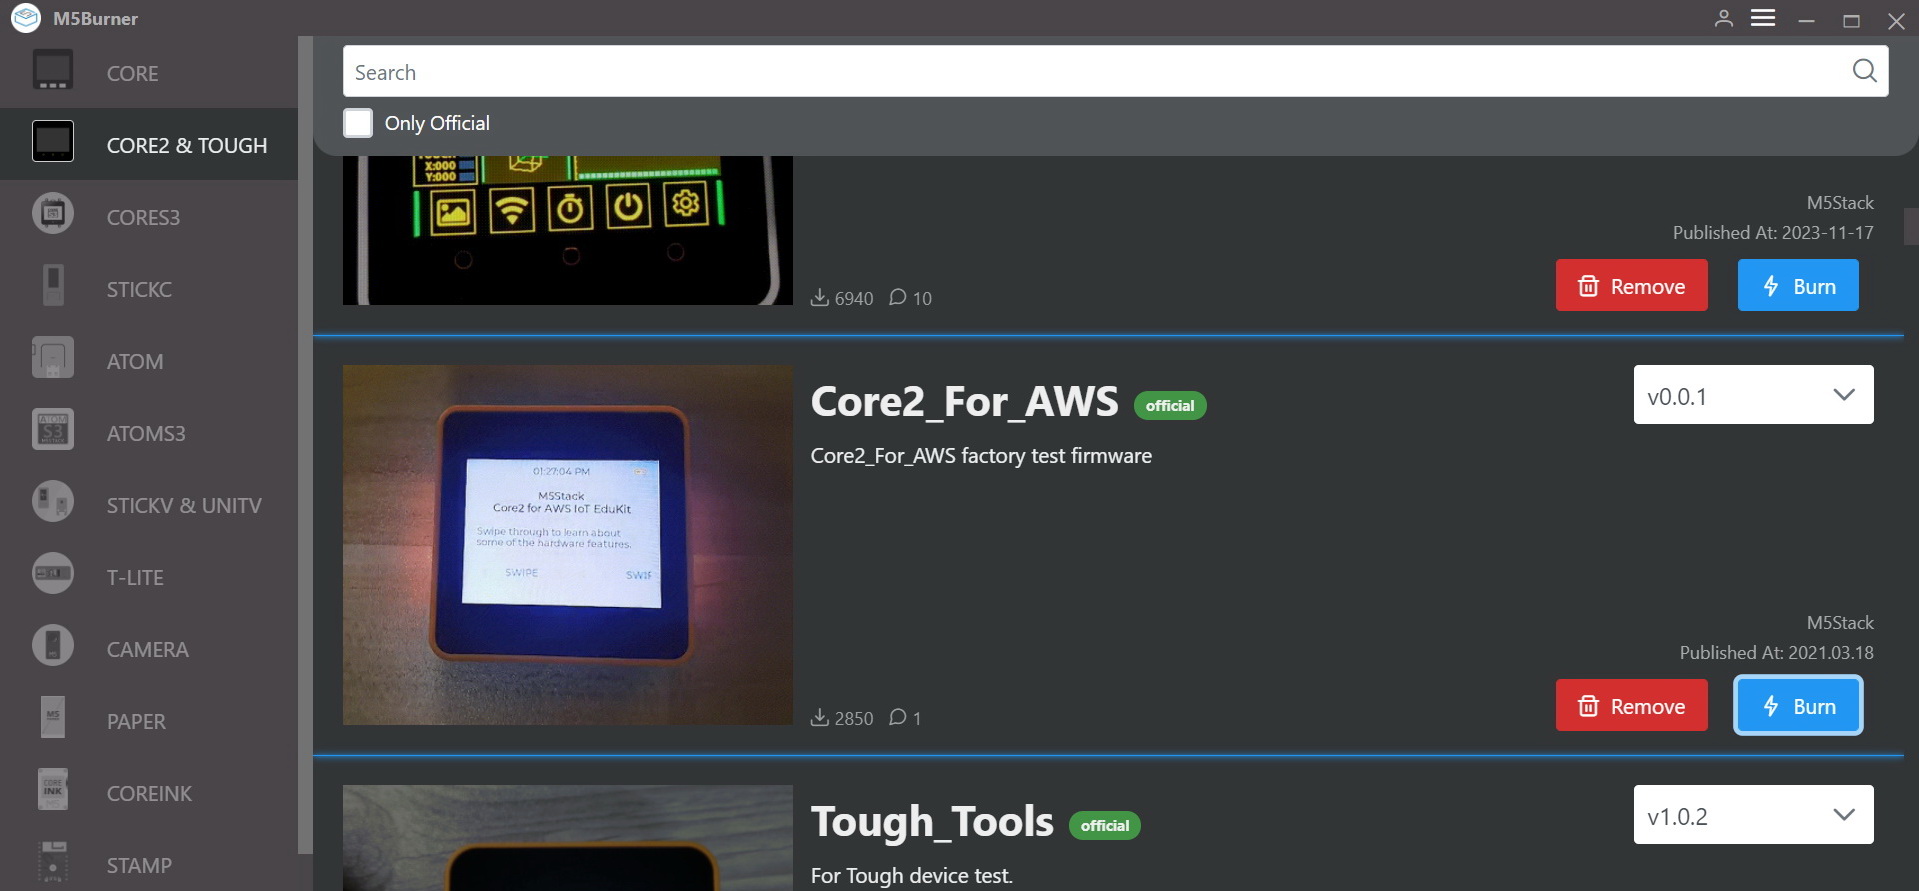Open the v0.0.1 version dropdown
The image size is (1919, 891).
pos(1753,395)
